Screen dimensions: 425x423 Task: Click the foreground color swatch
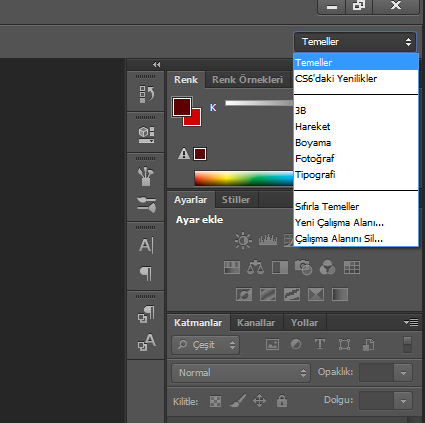(181, 106)
